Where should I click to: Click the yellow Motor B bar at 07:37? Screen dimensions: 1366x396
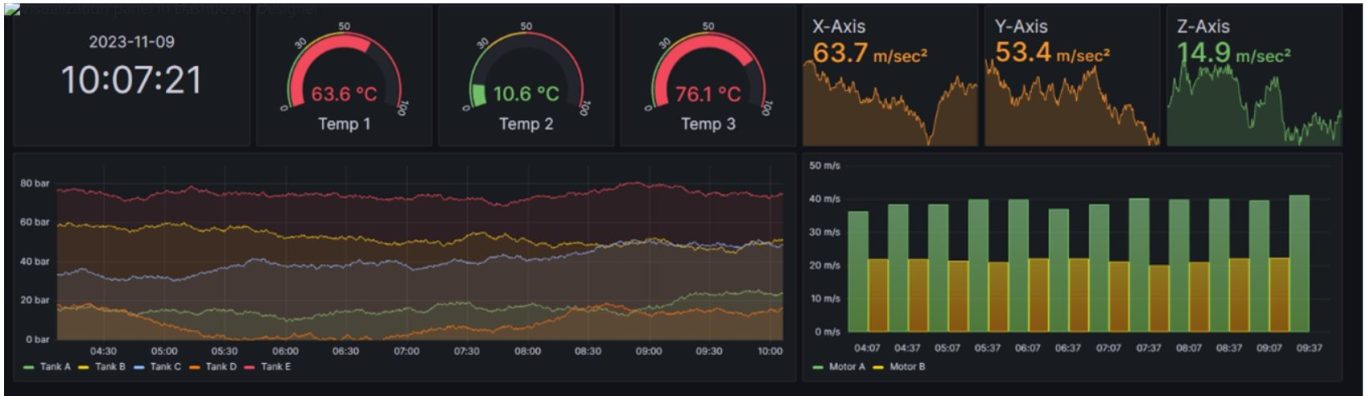pos(1159,299)
